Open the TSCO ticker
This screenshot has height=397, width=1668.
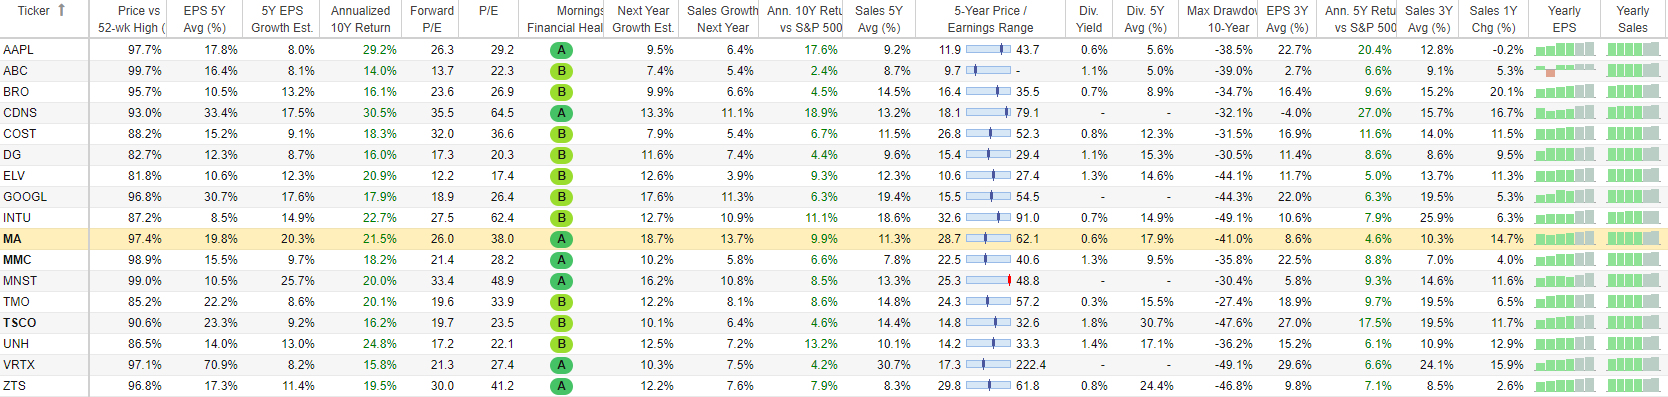pyautogui.click(x=19, y=323)
